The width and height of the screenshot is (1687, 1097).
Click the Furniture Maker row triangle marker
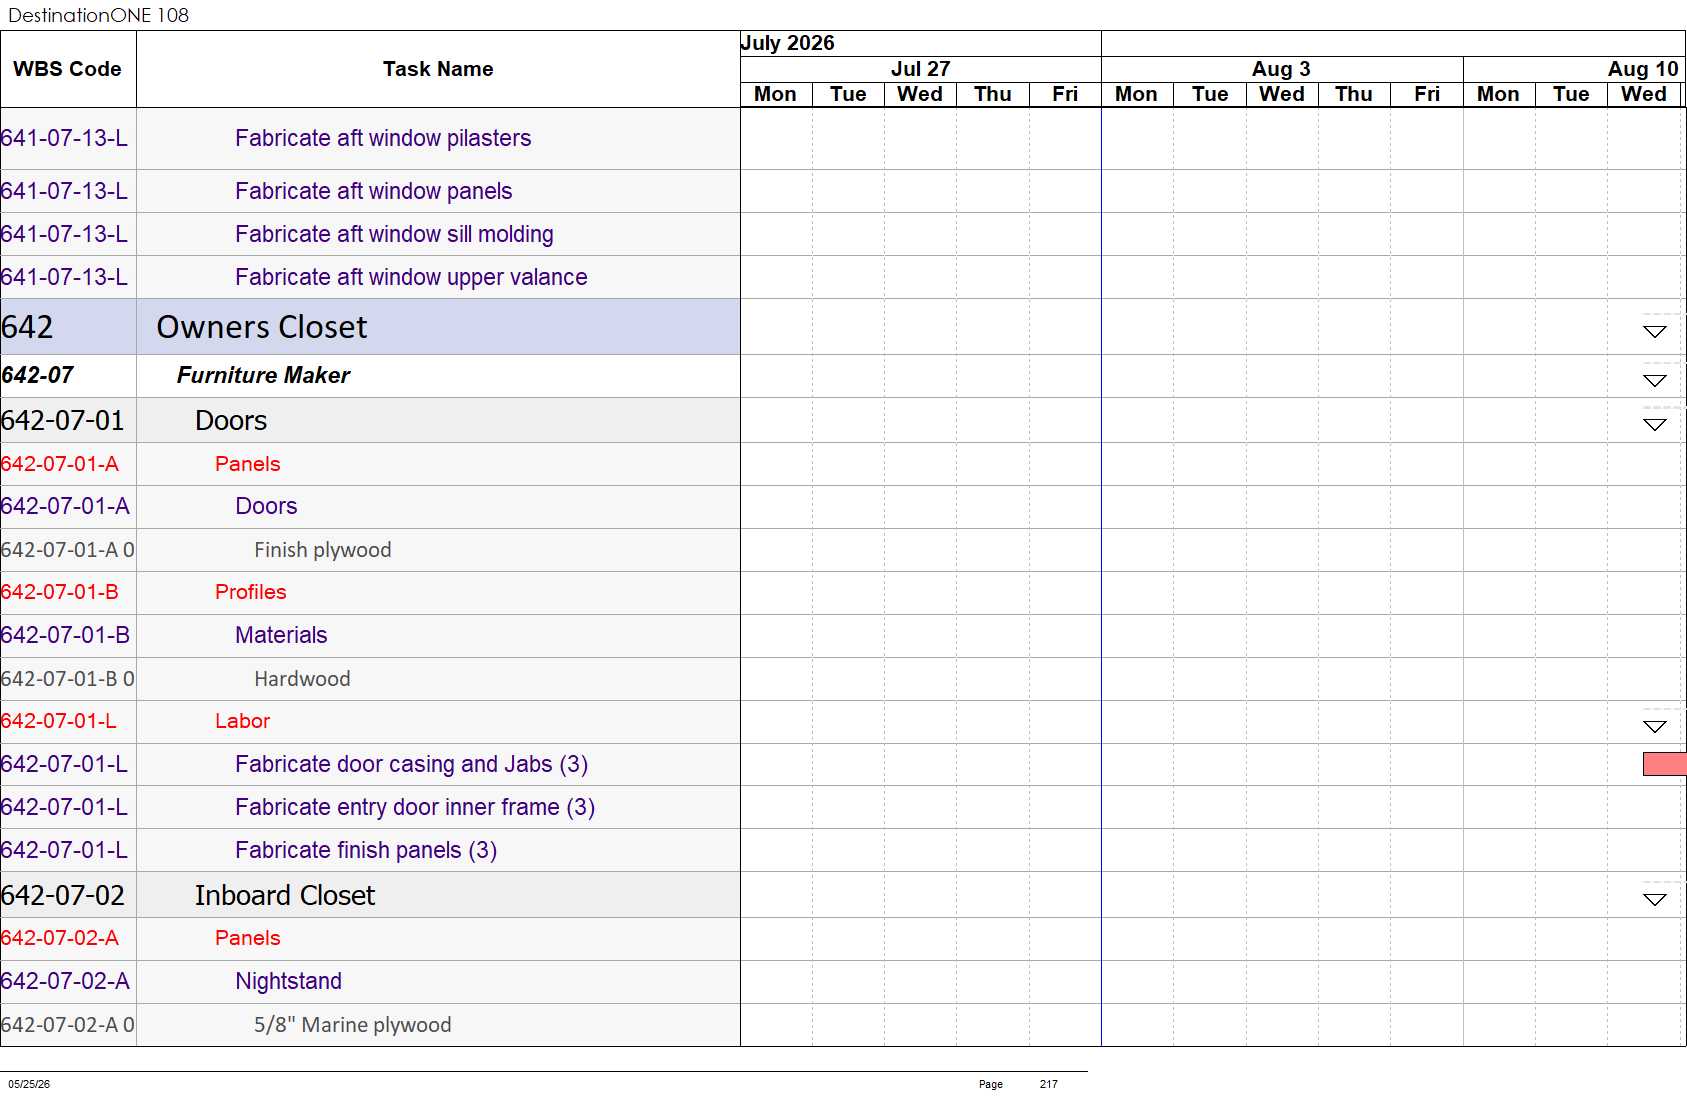point(1655,381)
